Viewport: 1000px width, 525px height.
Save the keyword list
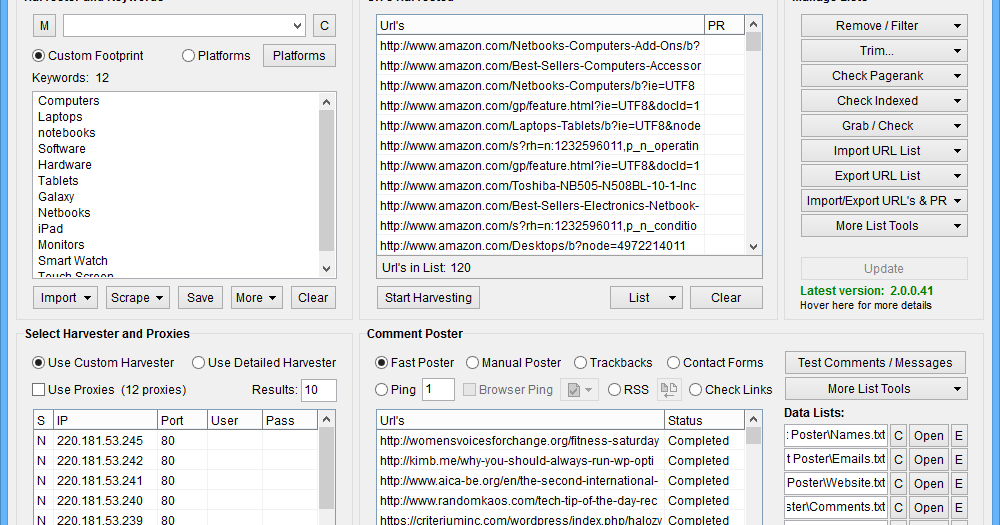click(200, 298)
